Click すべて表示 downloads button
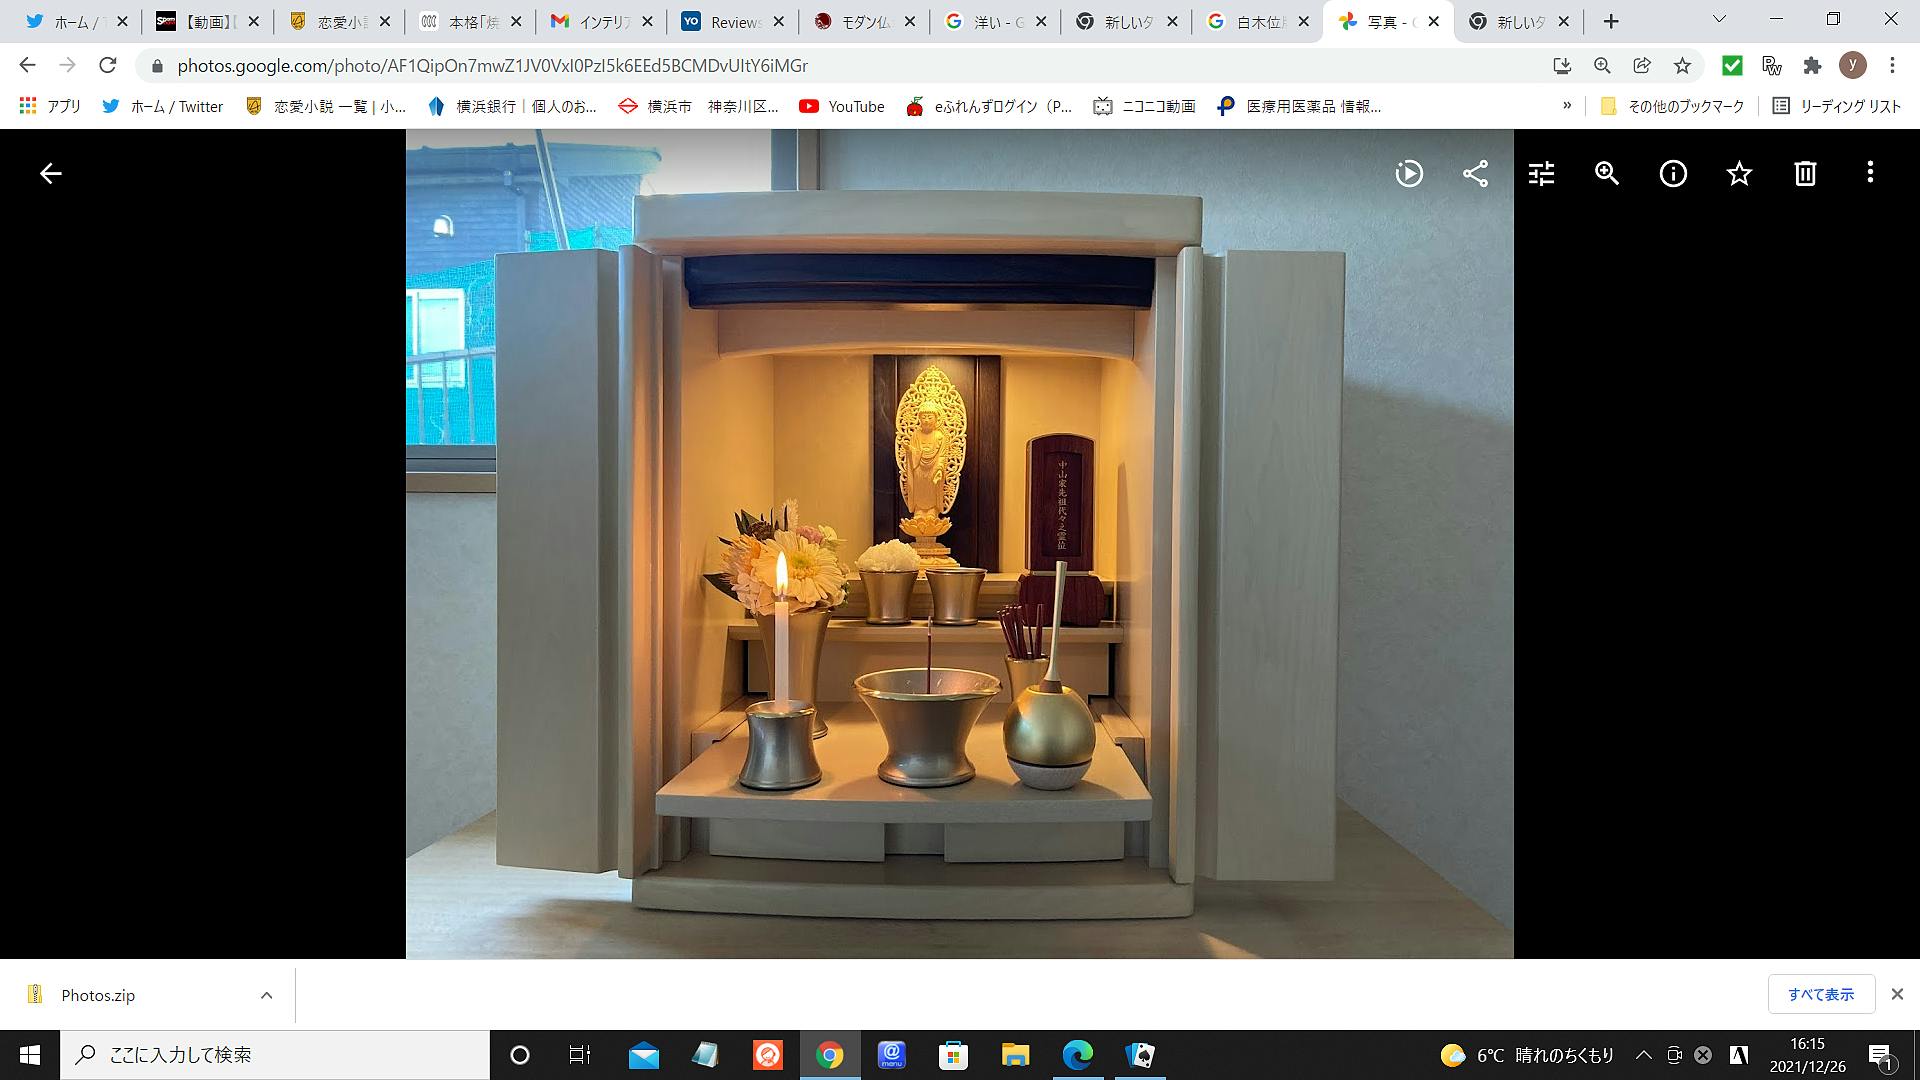This screenshot has width=1920, height=1080. pos(1820,994)
